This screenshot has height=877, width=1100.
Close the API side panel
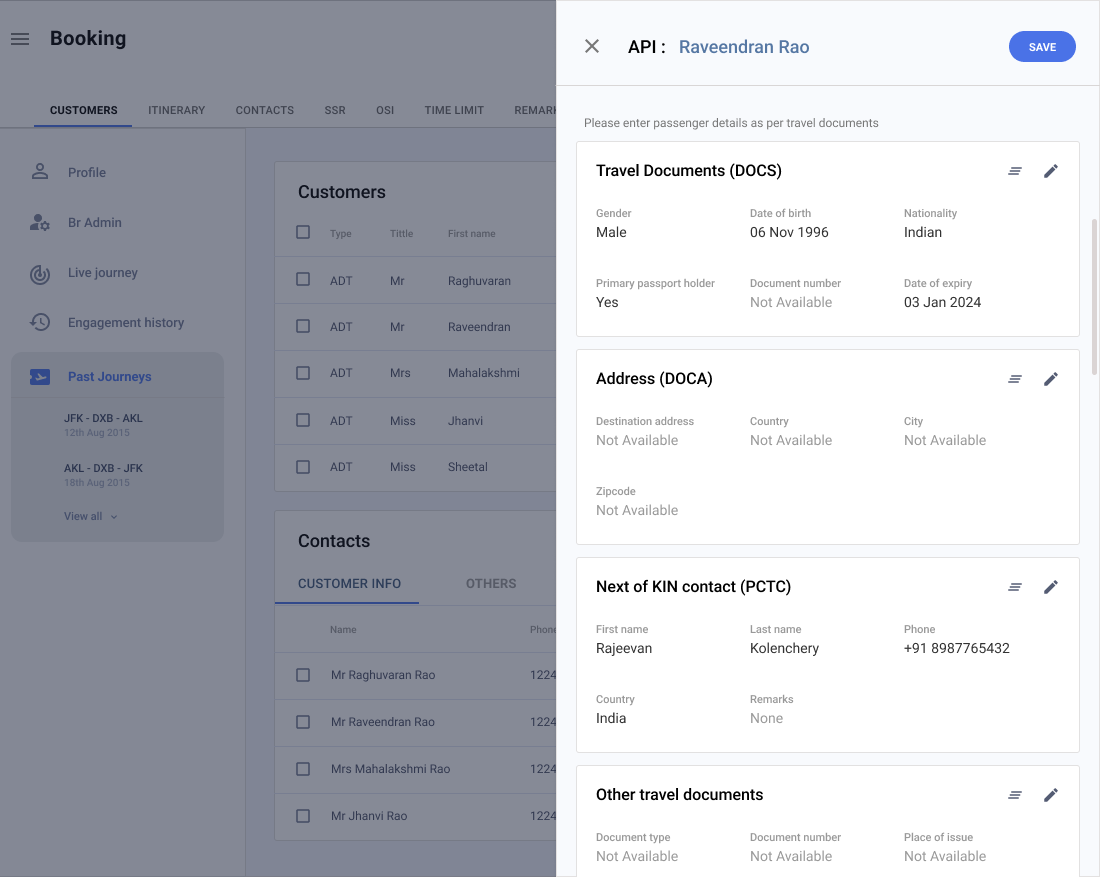592,46
